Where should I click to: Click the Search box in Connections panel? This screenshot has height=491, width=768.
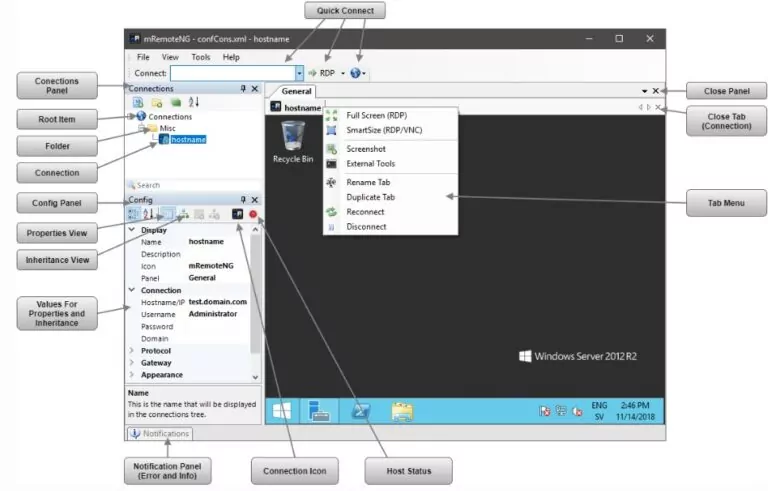193,185
